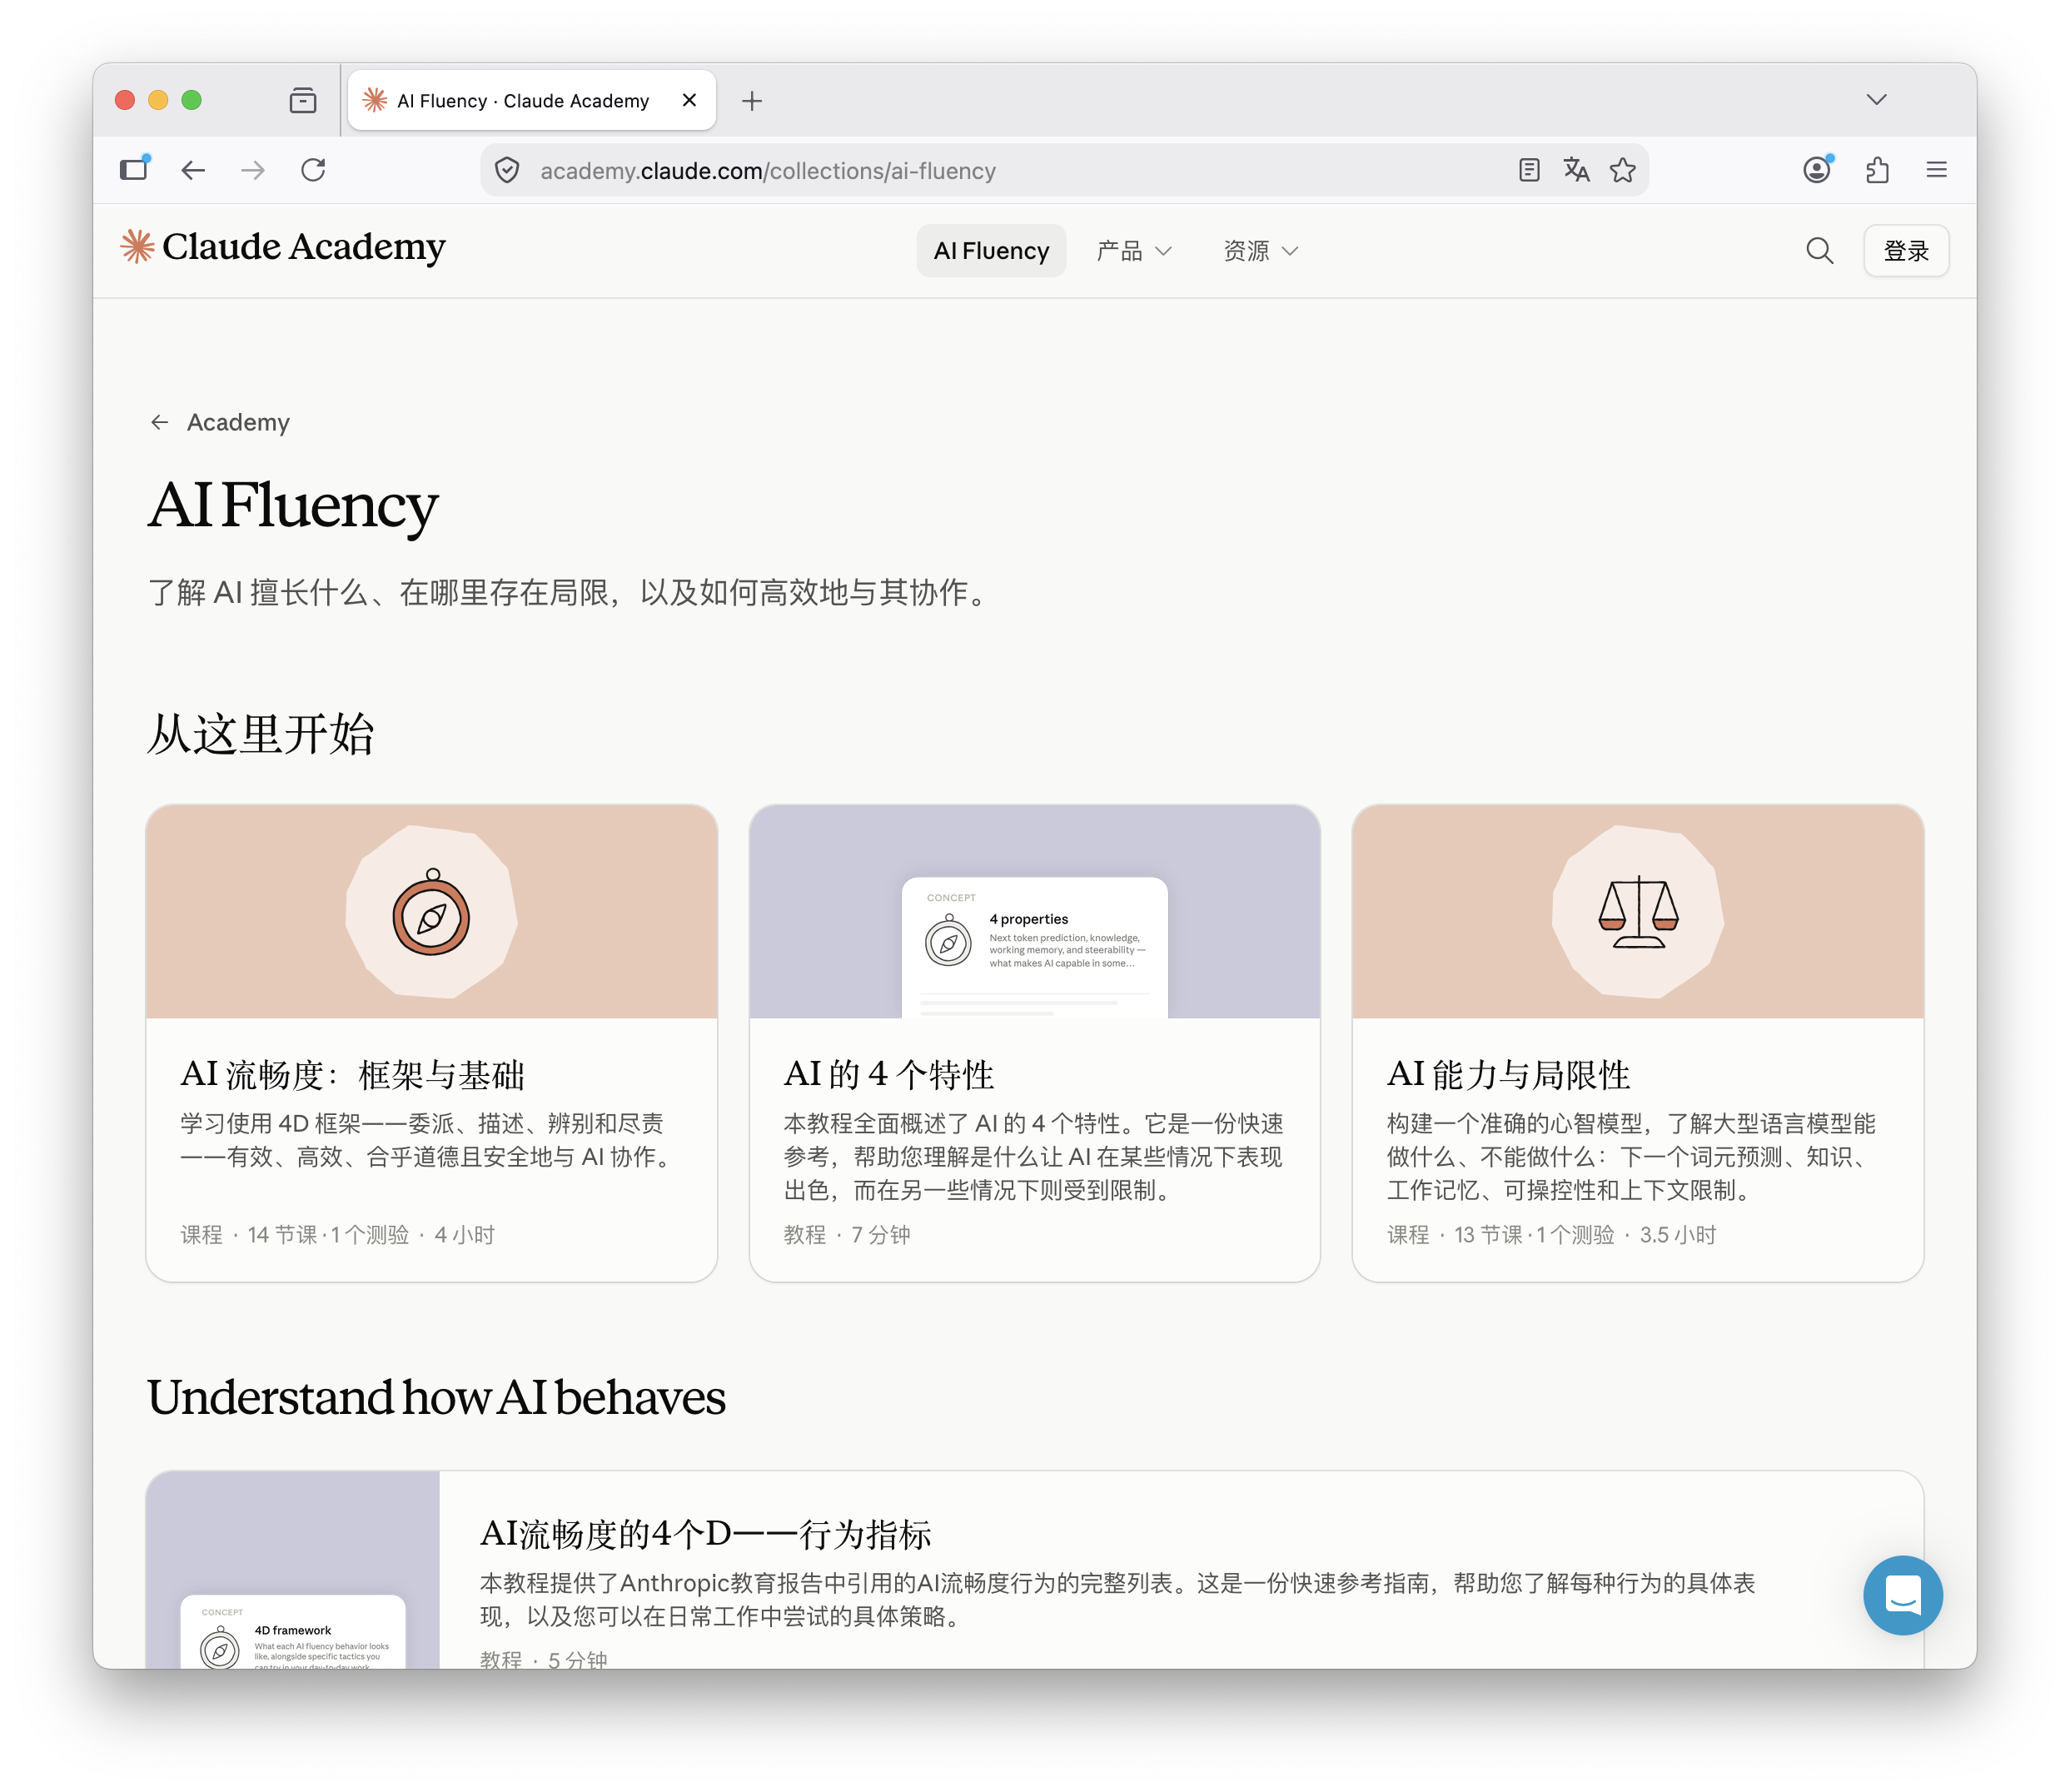Viewport: 2070px width, 1792px height.
Task: Open the AI 流畅度：框架与基础 course title
Action: tap(352, 1075)
